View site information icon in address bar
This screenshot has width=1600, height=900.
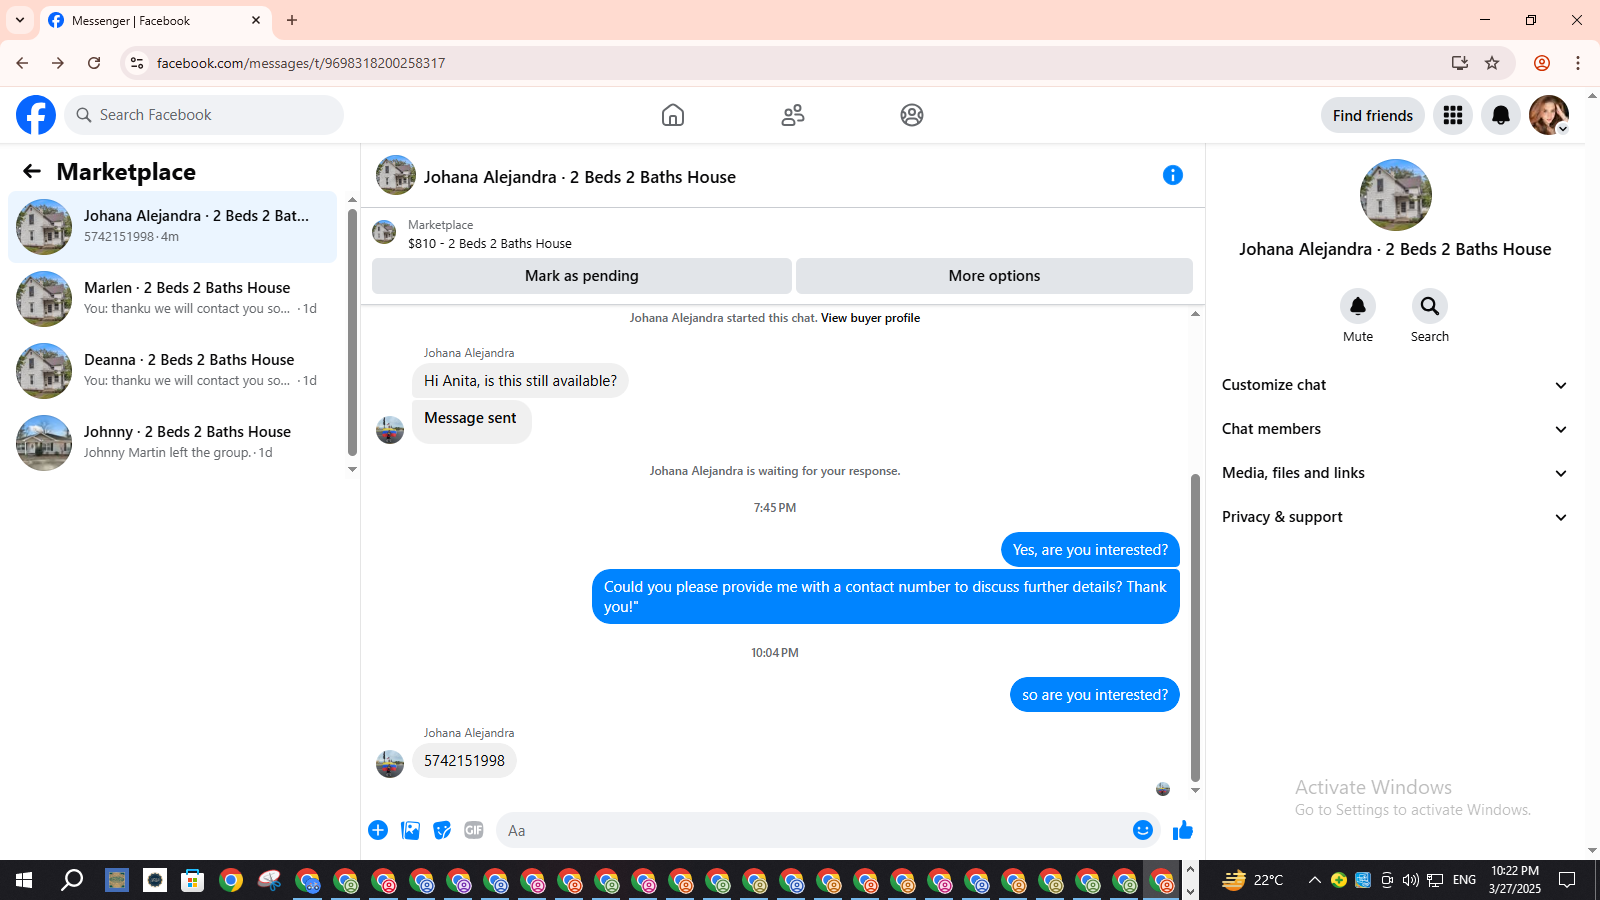(x=137, y=63)
